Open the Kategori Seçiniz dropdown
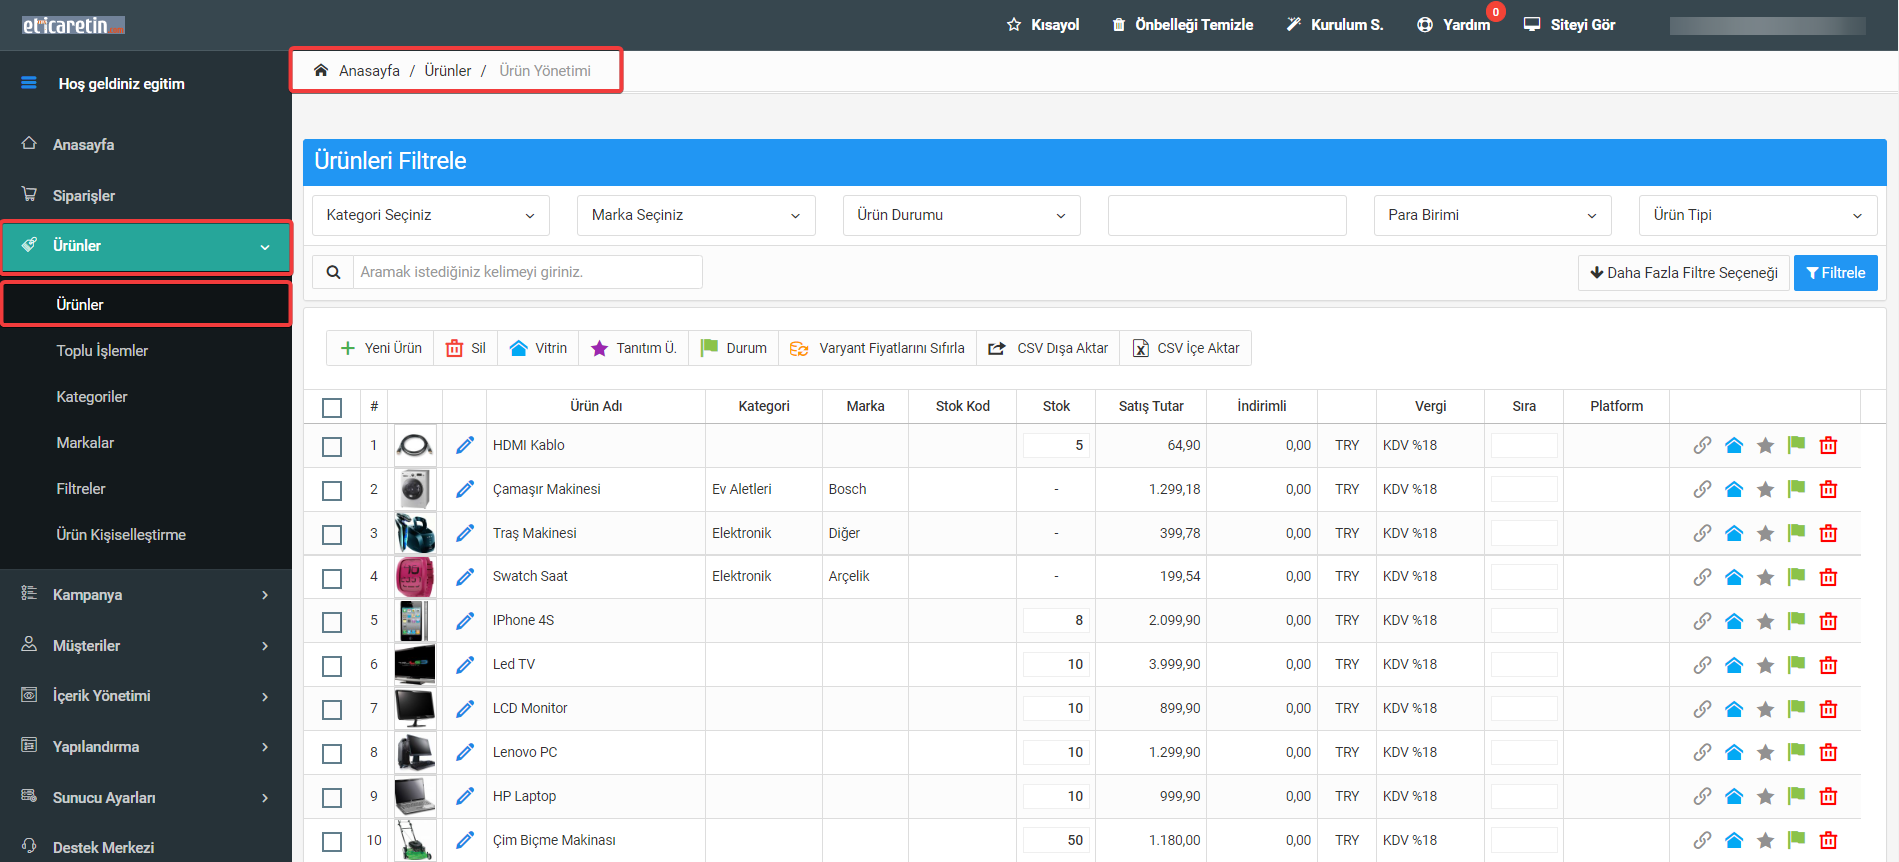 pos(431,215)
